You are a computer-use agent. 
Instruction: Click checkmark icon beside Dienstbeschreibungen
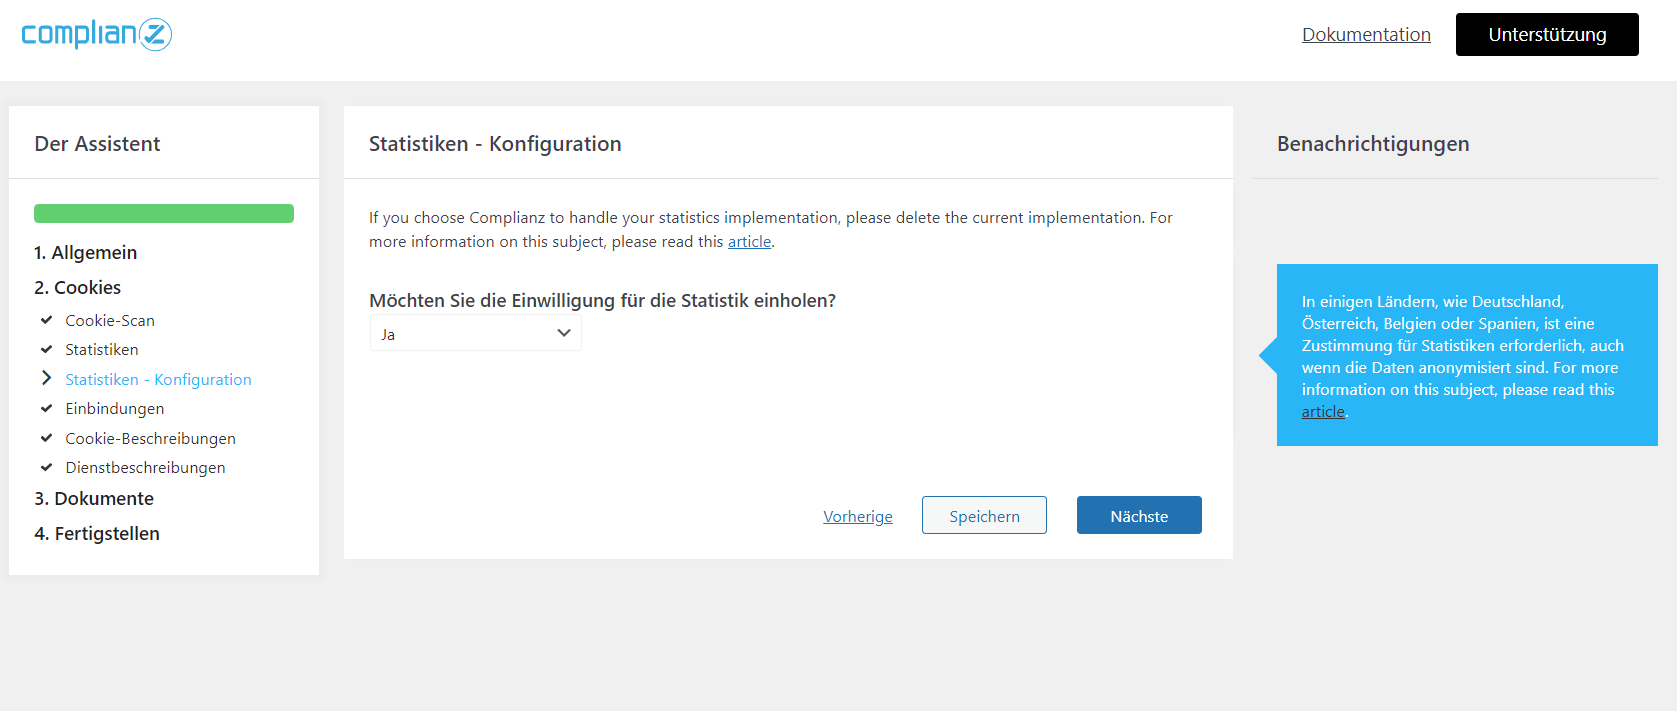click(x=46, y=467)
